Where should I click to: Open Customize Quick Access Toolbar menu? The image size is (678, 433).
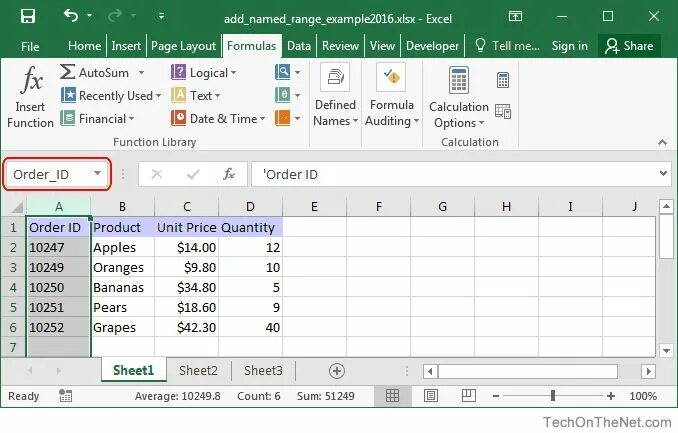click(161, 16)
